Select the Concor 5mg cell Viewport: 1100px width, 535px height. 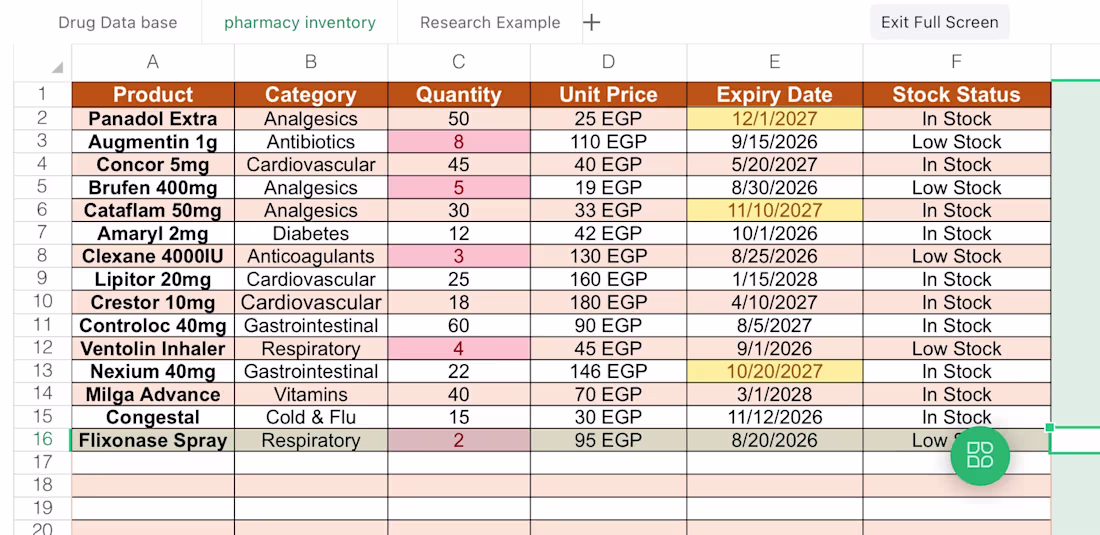153,165
